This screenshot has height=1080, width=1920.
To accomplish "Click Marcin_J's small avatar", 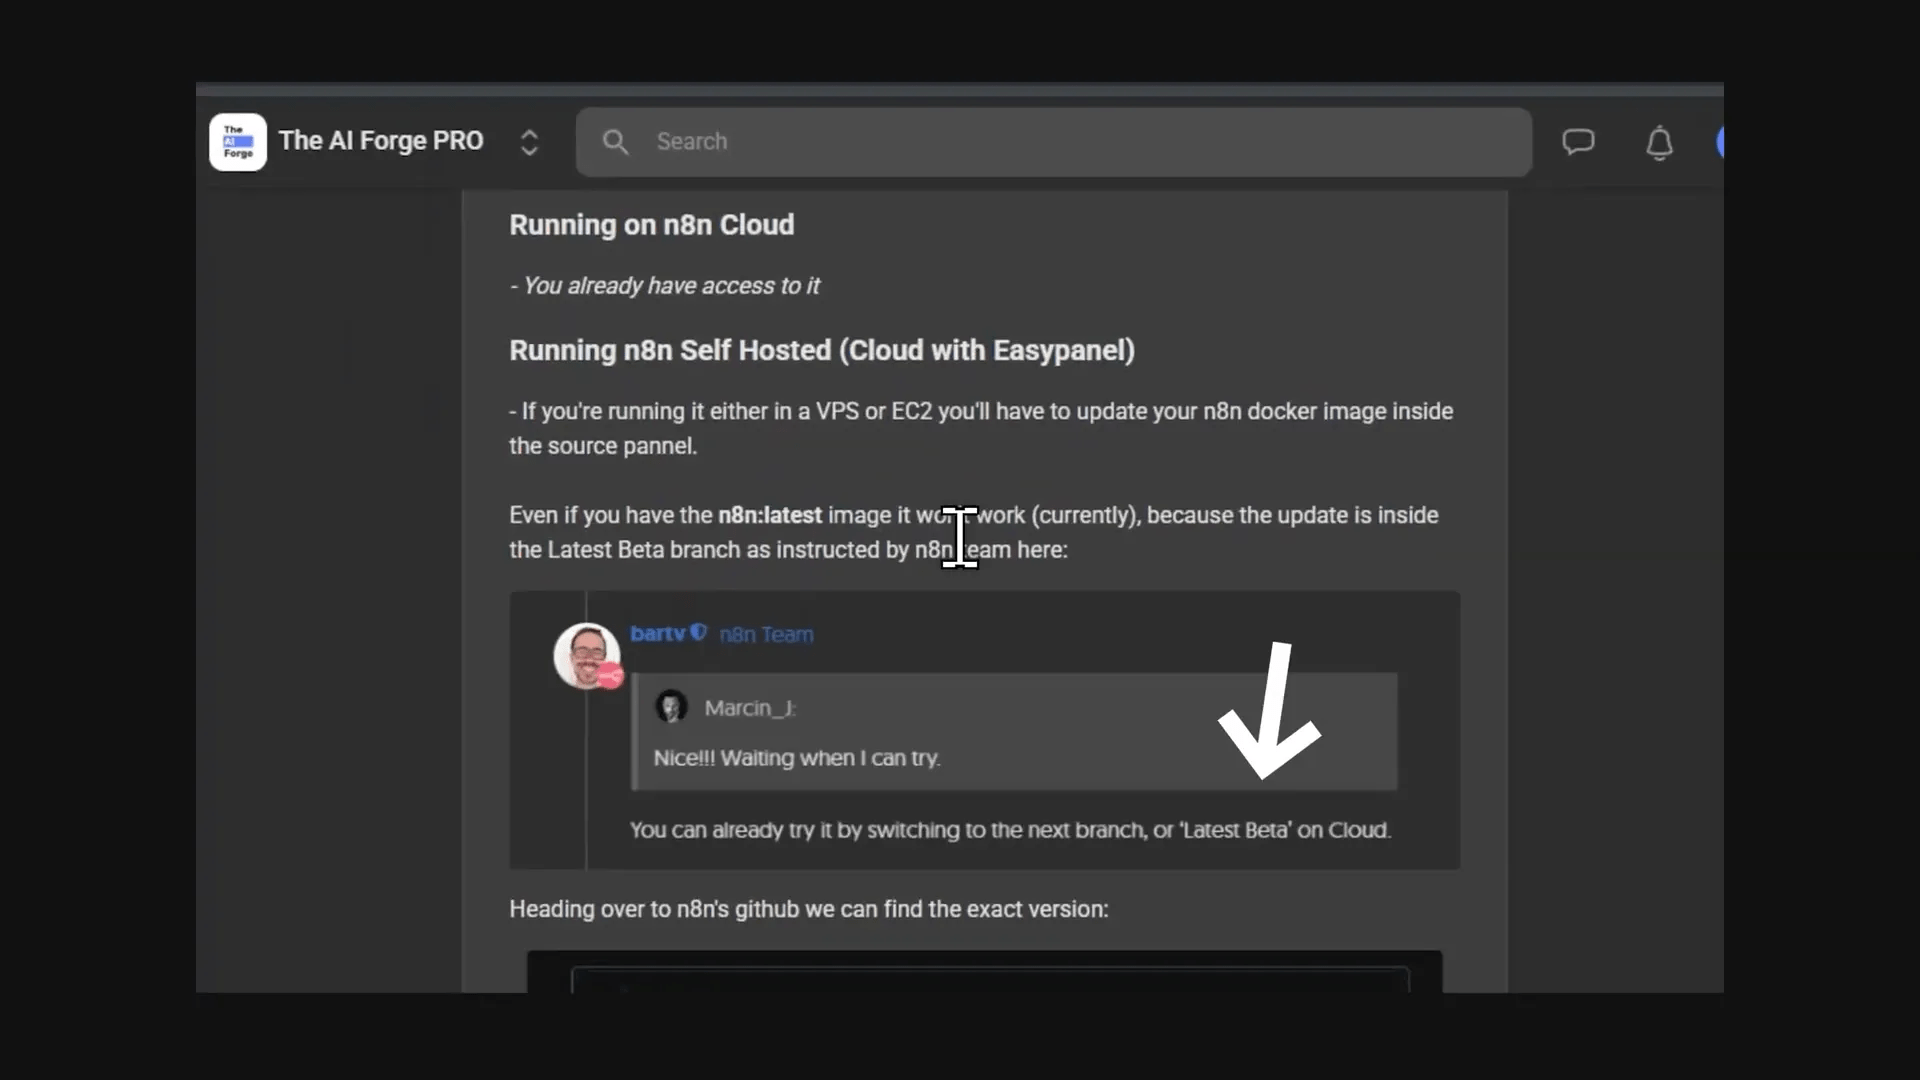I will (671, 706).
